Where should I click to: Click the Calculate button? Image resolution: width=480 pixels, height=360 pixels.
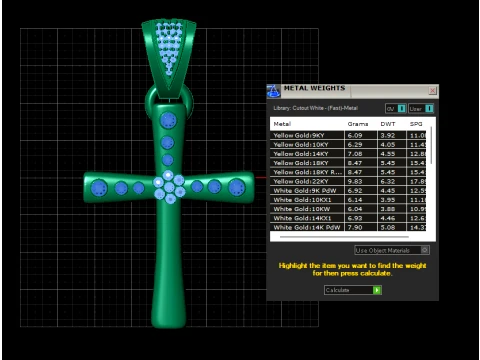[x=353, y=290]
